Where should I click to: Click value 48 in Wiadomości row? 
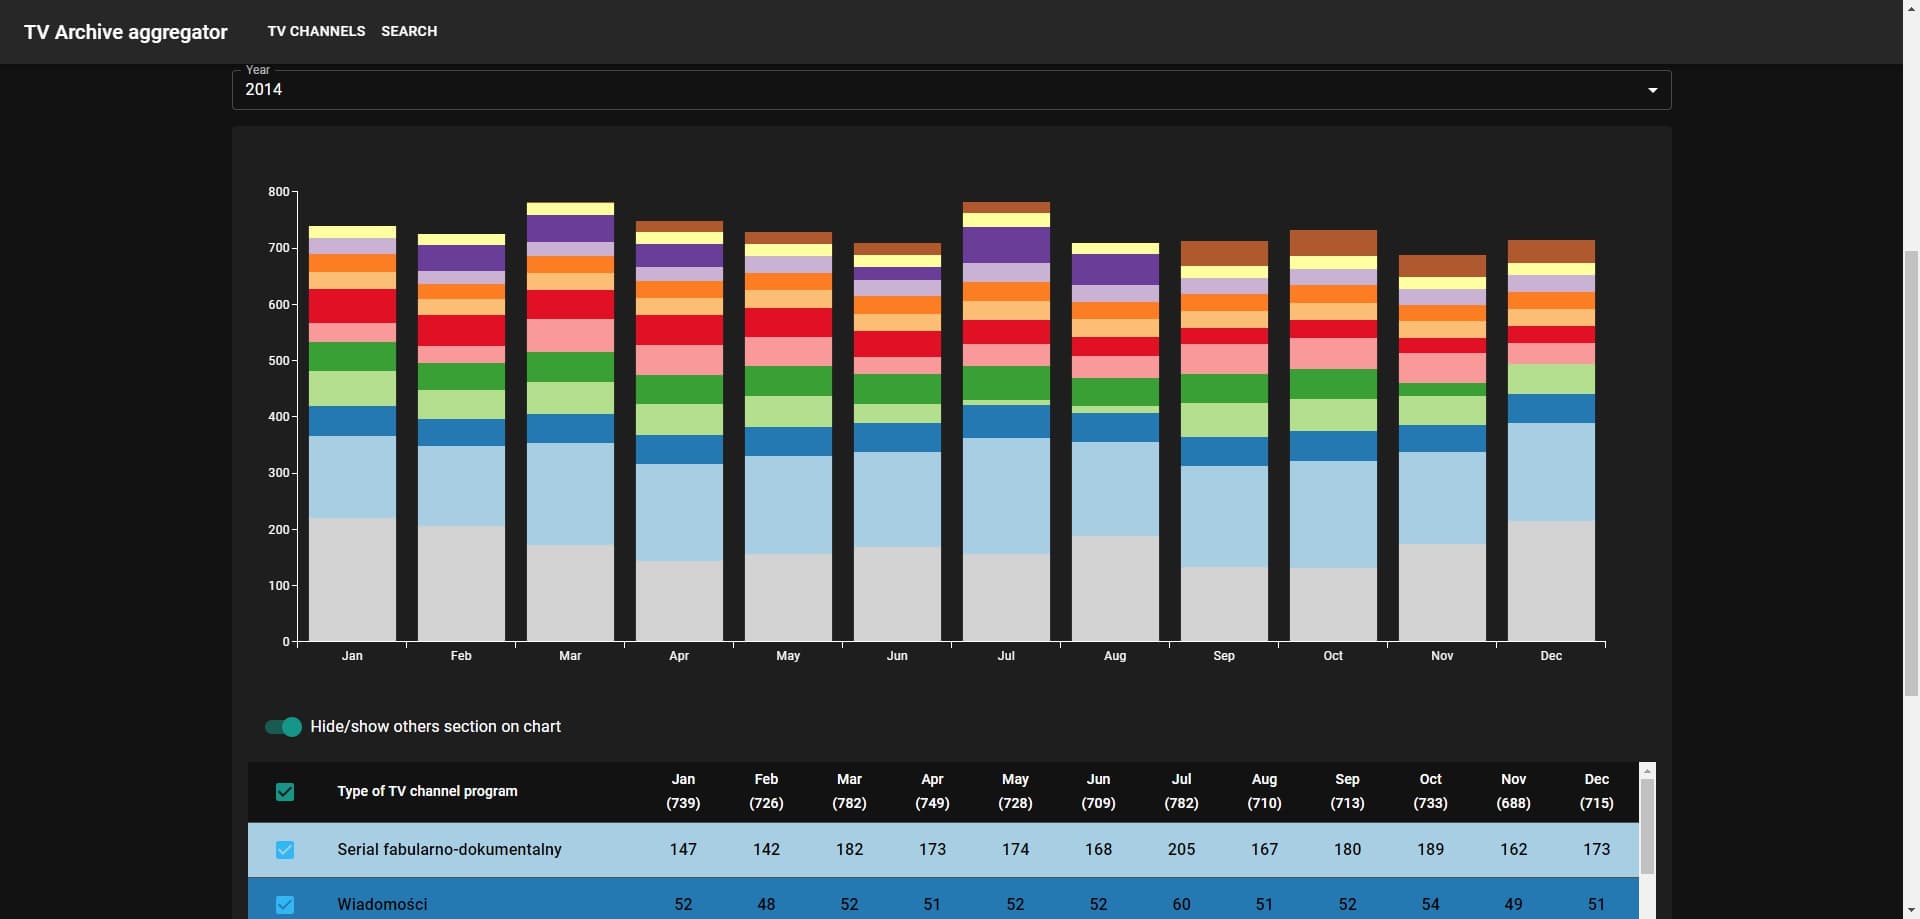[x=766, y=905]
